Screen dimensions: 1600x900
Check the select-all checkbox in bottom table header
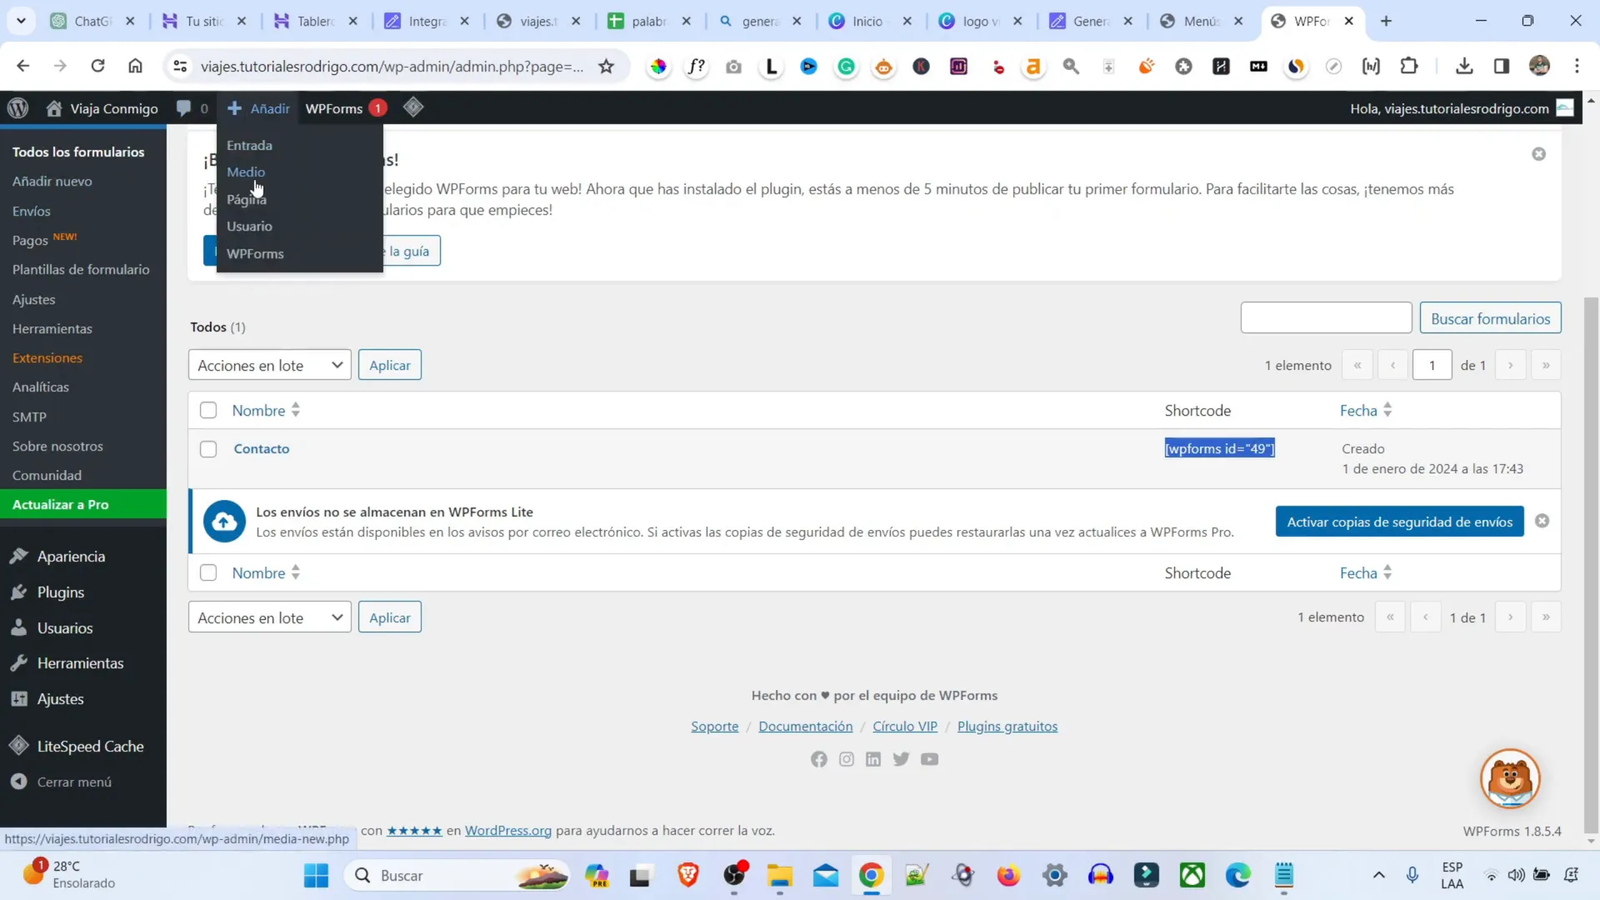[x=208, y=572]
